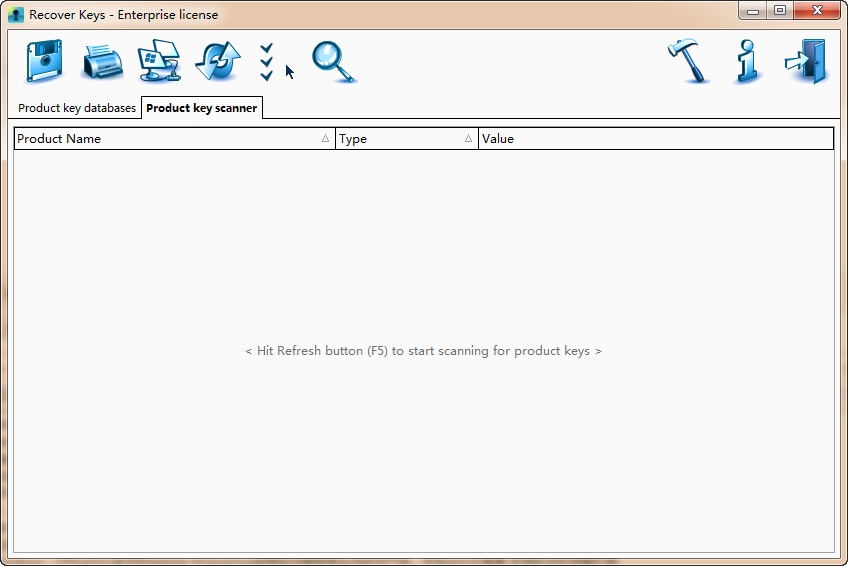The height and width of the screenshot is (566, 848).
Task: Open the About information icon
Action: point(747,61)
